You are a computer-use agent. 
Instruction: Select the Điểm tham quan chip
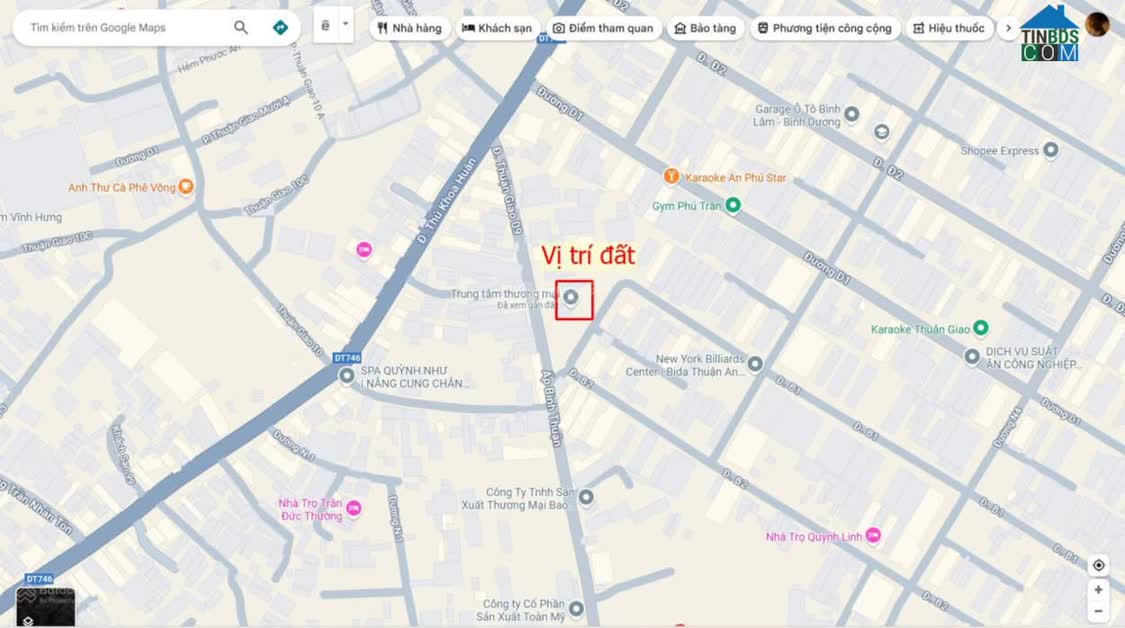[603, 28]
